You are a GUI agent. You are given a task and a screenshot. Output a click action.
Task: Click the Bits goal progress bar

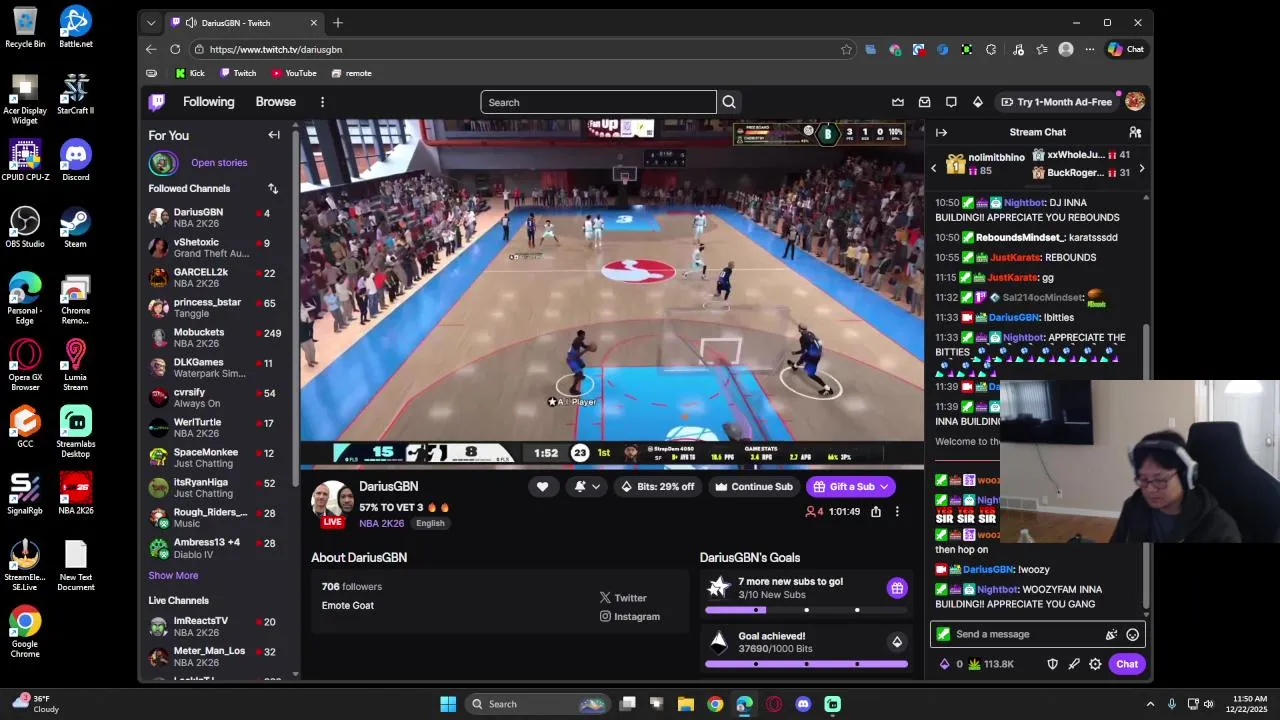tap(806, 664)
